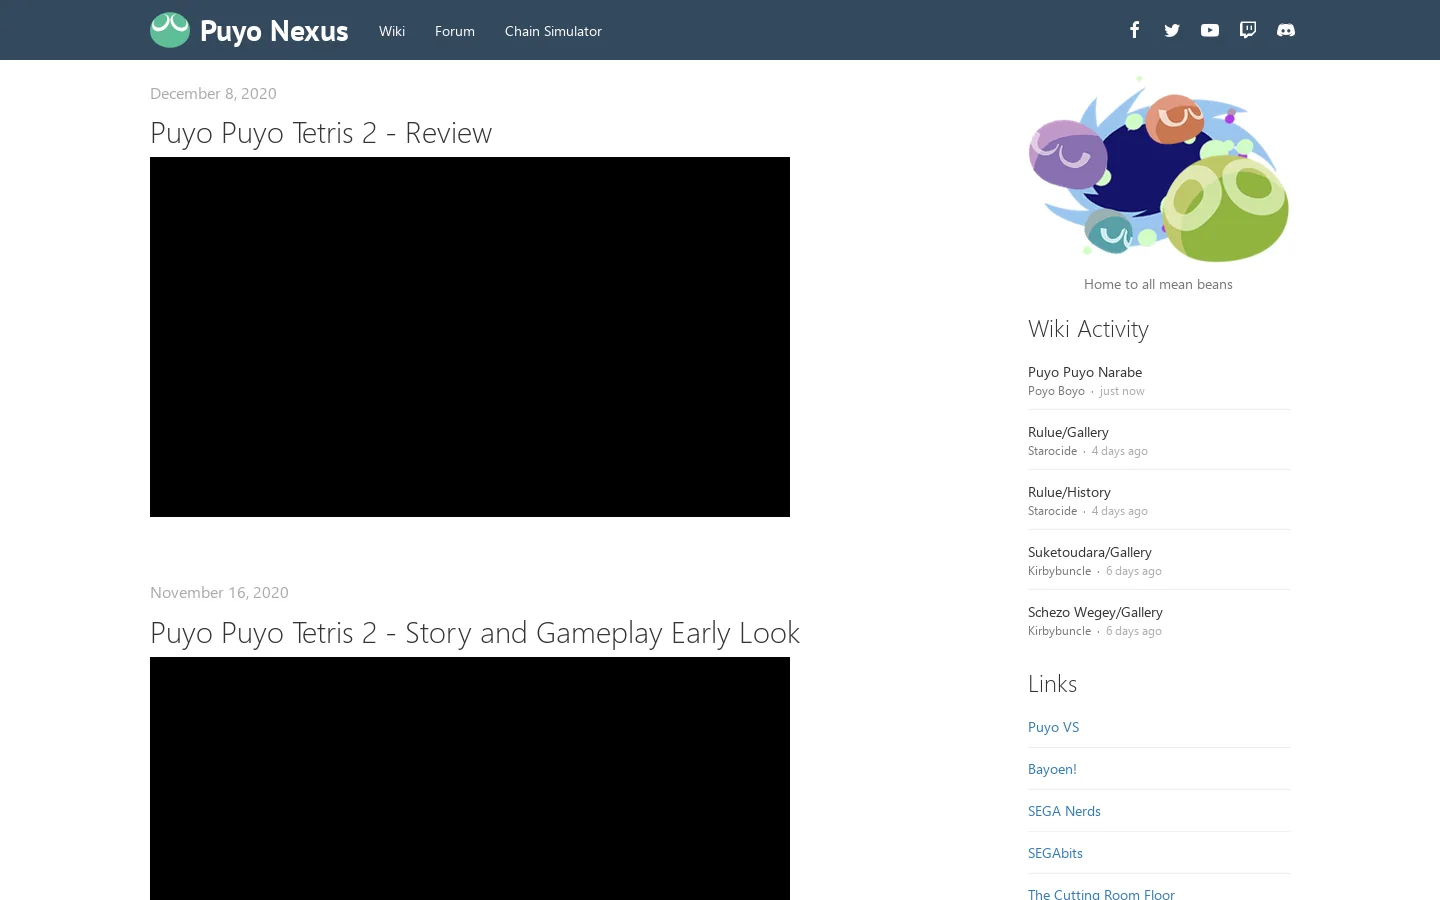The width and height of the screenshot is (1440, 900).
Task: Open Rulue/History wiki page
Action: point(1069,492)
